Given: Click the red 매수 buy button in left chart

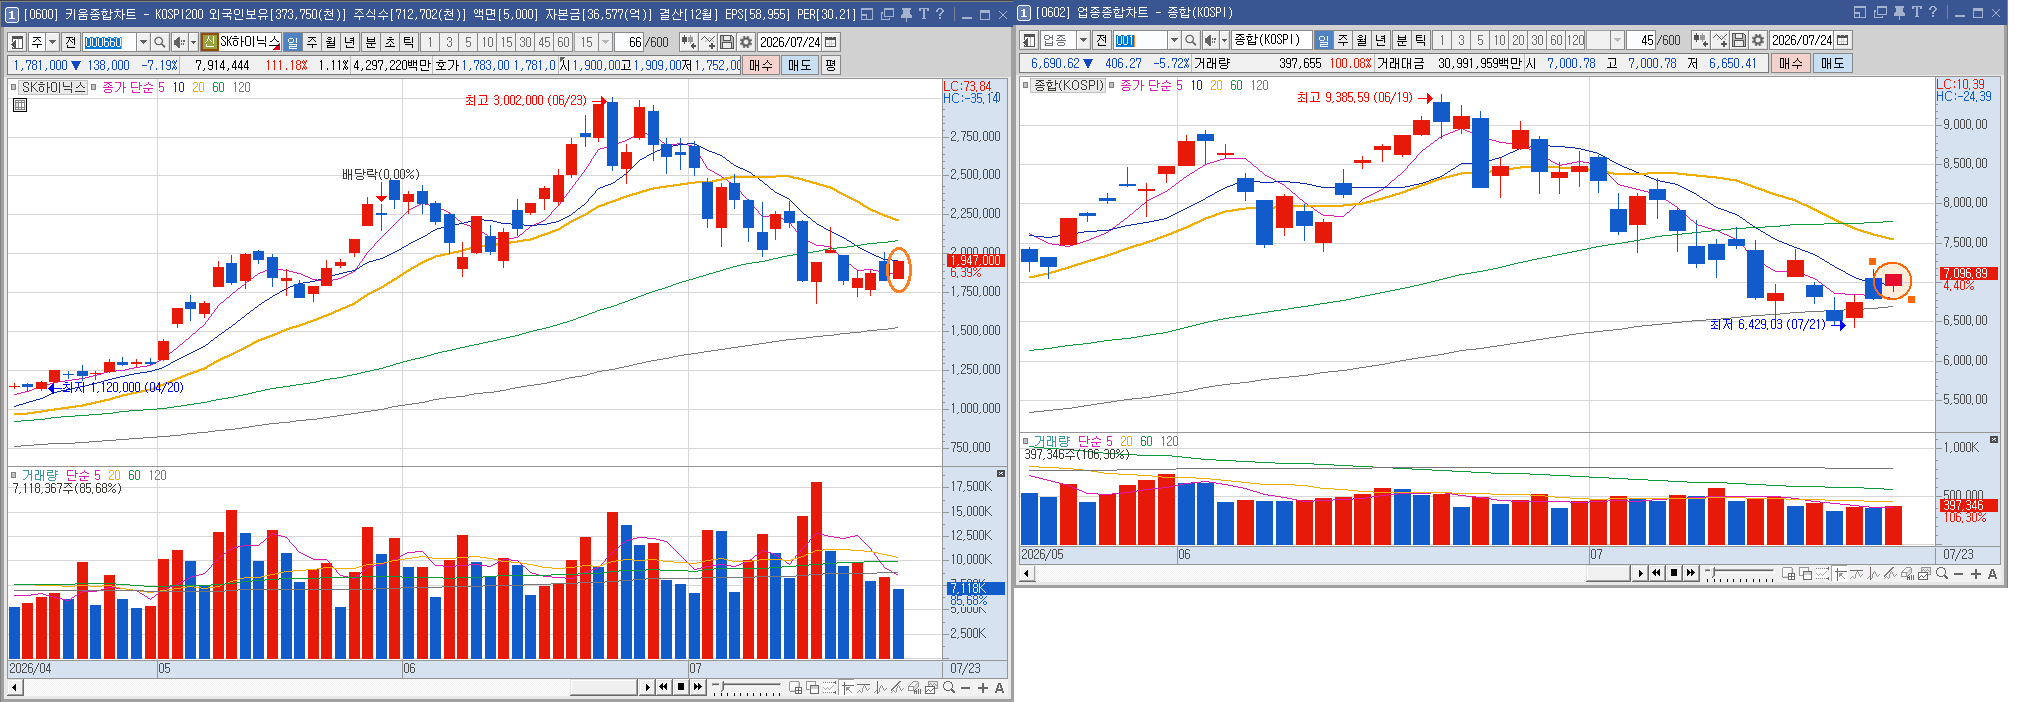Looking at the screenshot, I should (761, 65).
